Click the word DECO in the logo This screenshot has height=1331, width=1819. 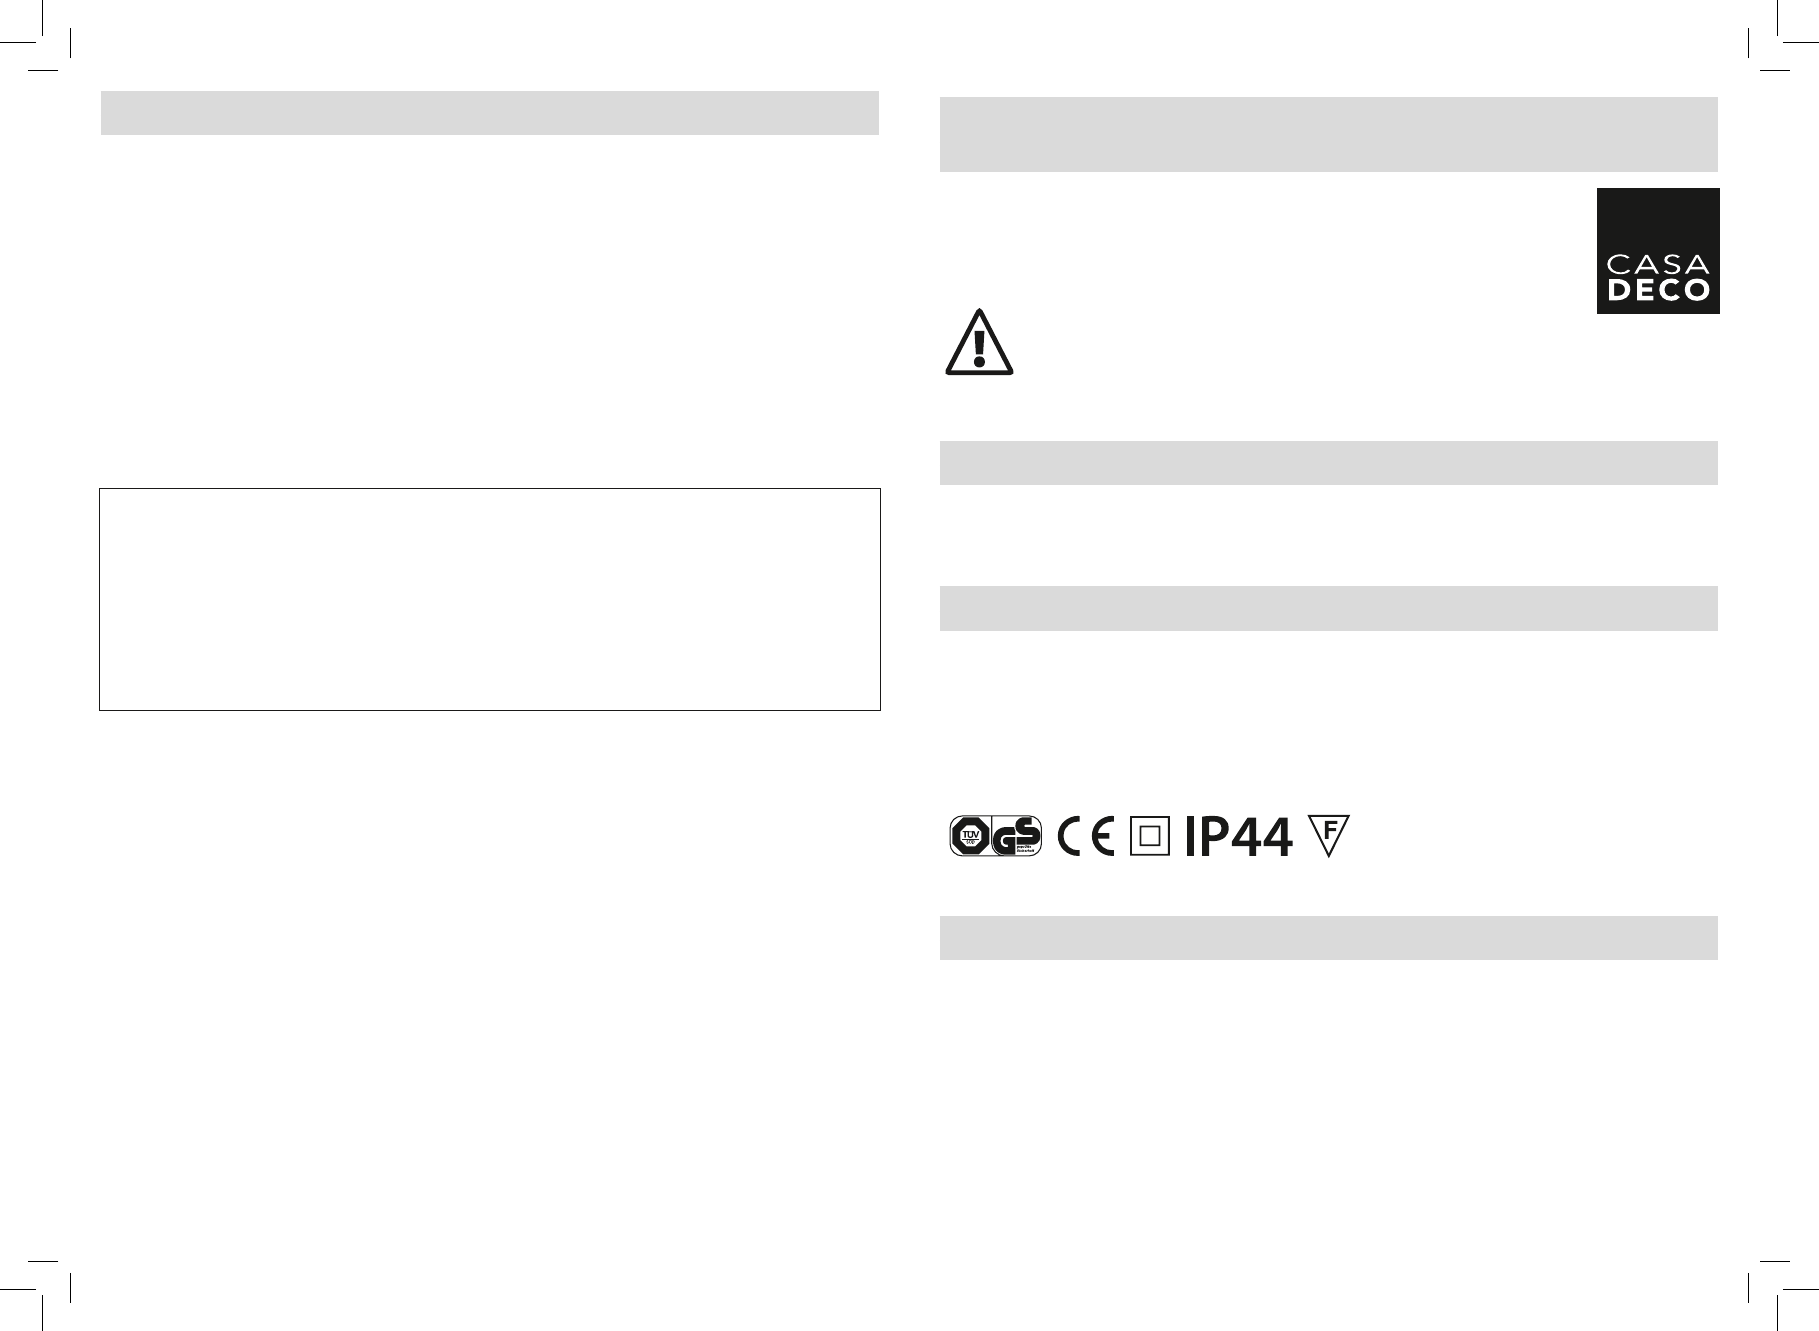click(x=1658, y=291)
